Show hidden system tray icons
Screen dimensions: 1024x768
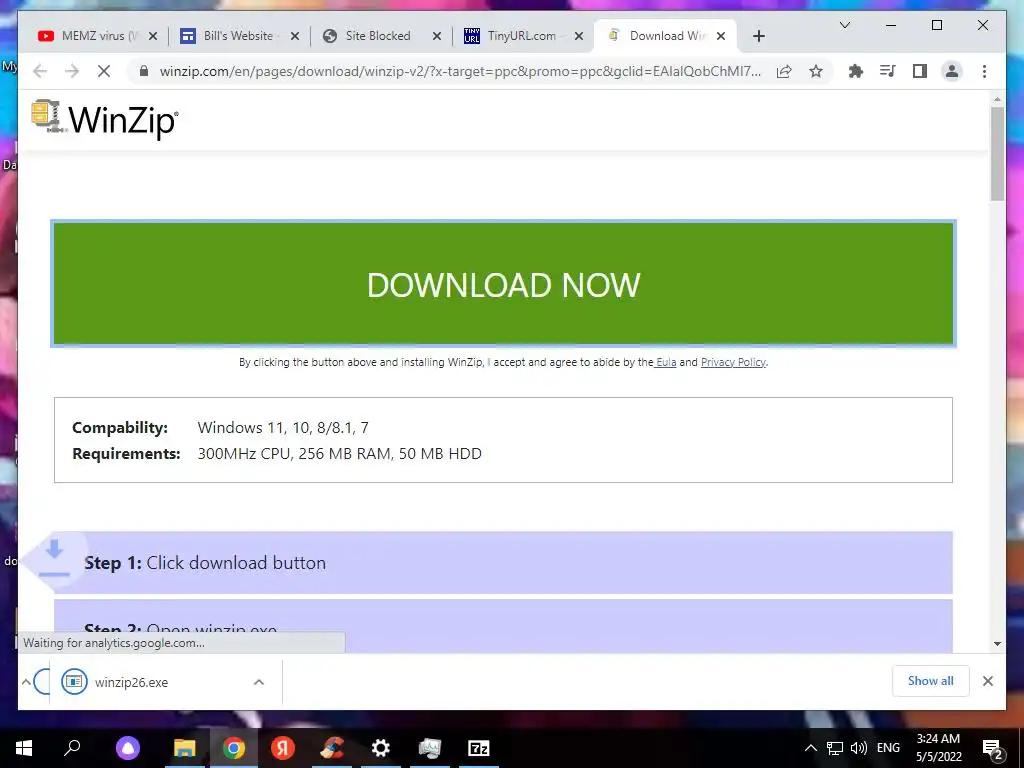click(810, 748)
